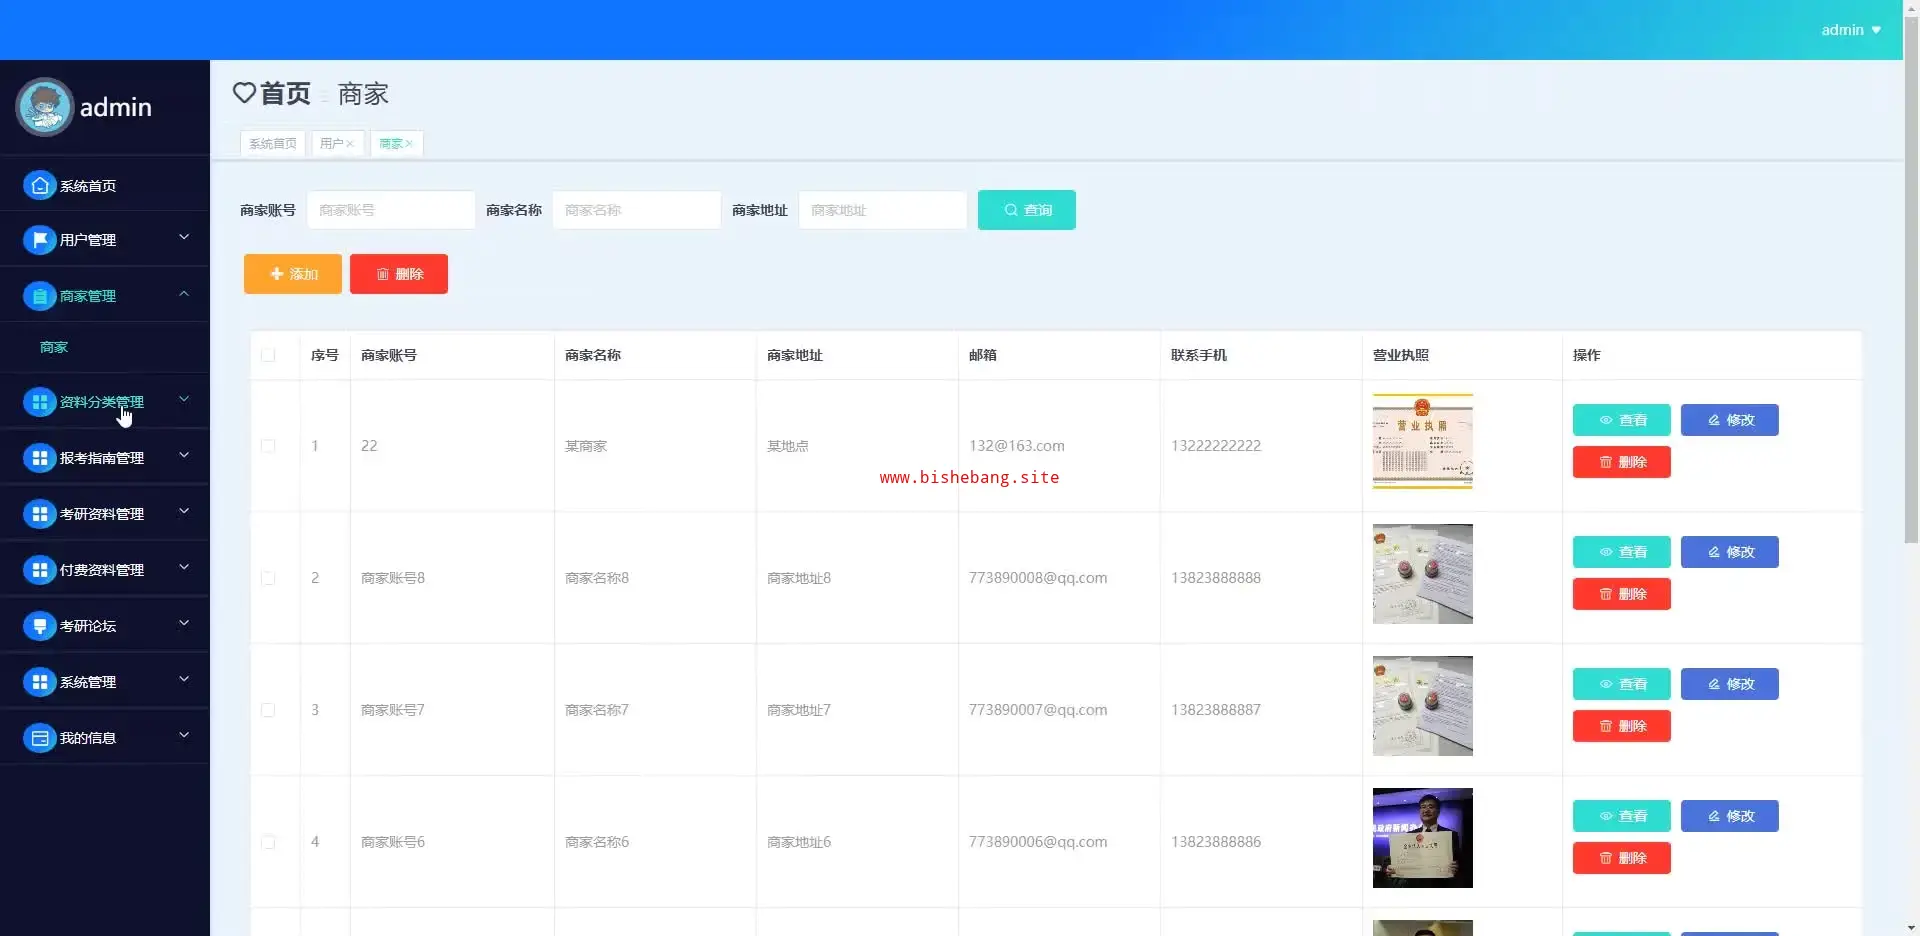Click the orange 添加 button
The height and width of the screenshot is (936, 1920).
pos(293,274)
